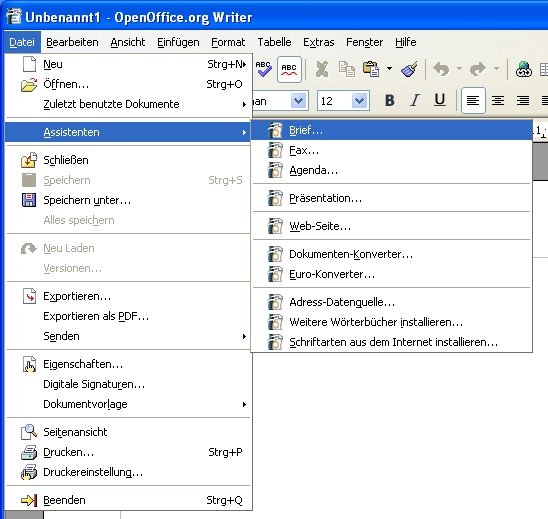Click the Web-Seite wizard icon

point(275,226)
